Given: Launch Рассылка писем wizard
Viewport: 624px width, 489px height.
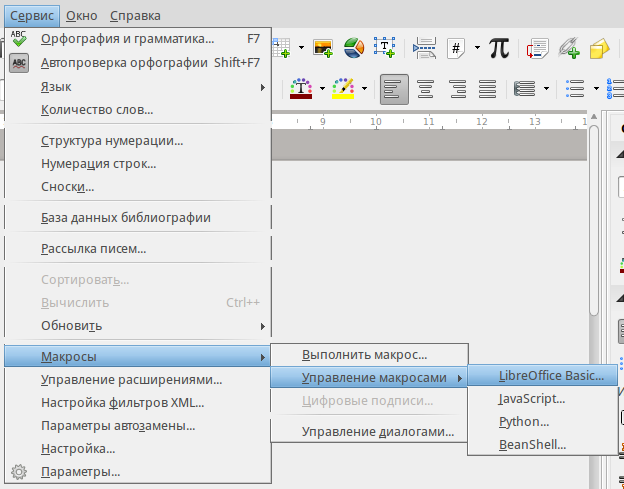Looking at the screenshot, I should pyautogui.click(x=138, y=249).
